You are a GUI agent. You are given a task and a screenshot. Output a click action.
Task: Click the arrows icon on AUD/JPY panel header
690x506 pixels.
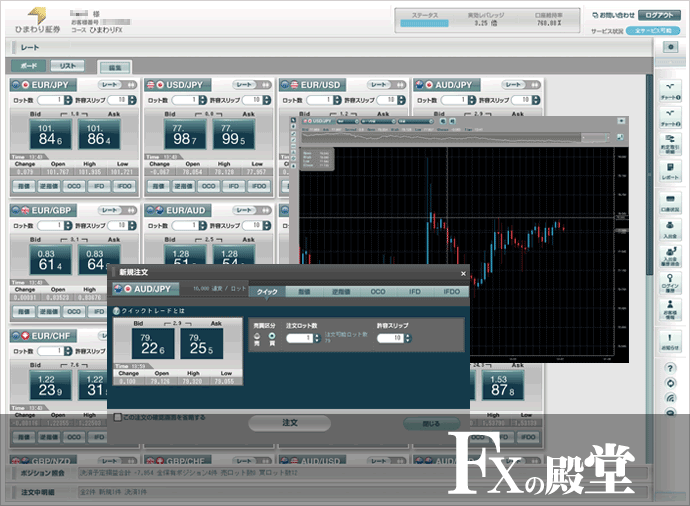(x=535, y=85)
